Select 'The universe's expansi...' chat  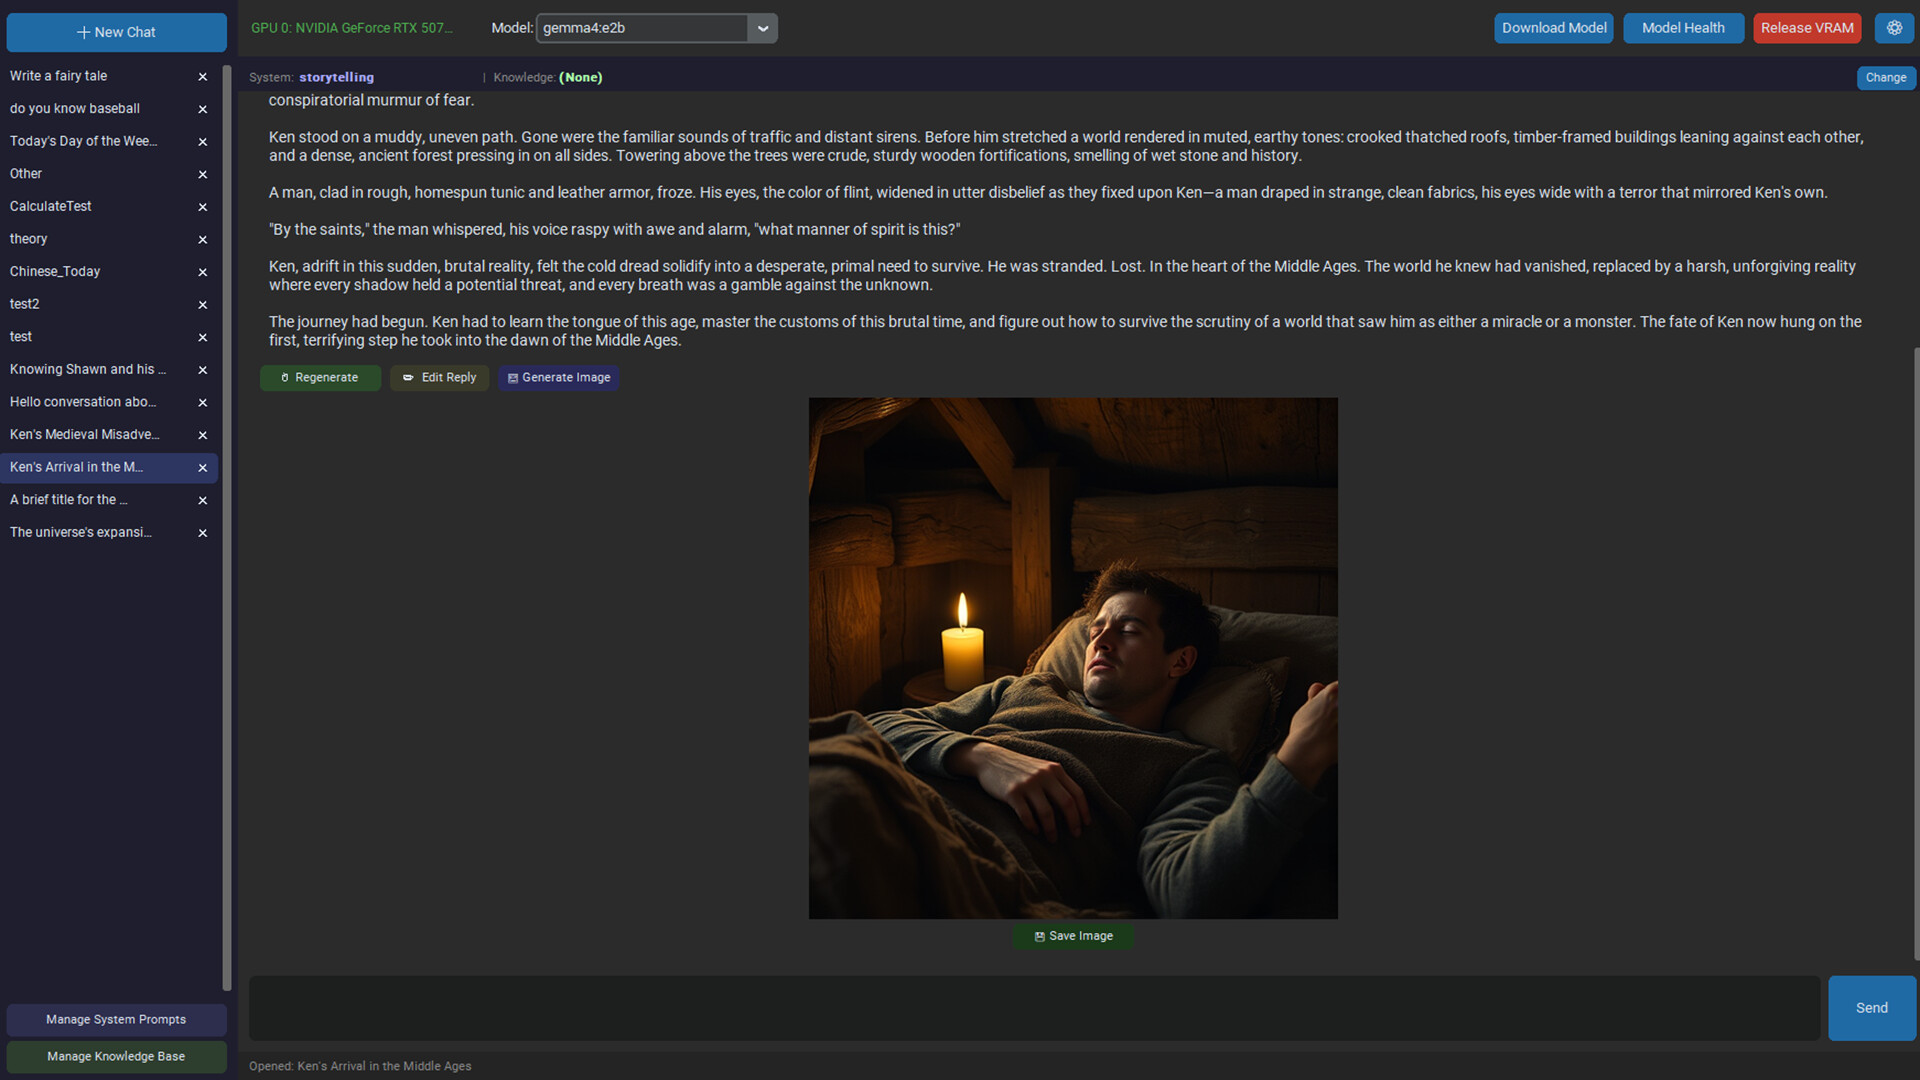[81, 533]
